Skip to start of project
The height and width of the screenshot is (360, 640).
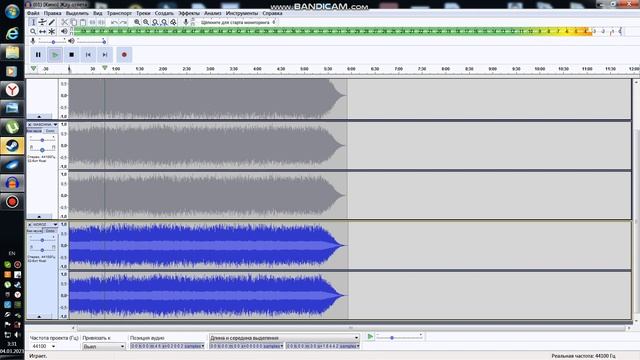88,55
